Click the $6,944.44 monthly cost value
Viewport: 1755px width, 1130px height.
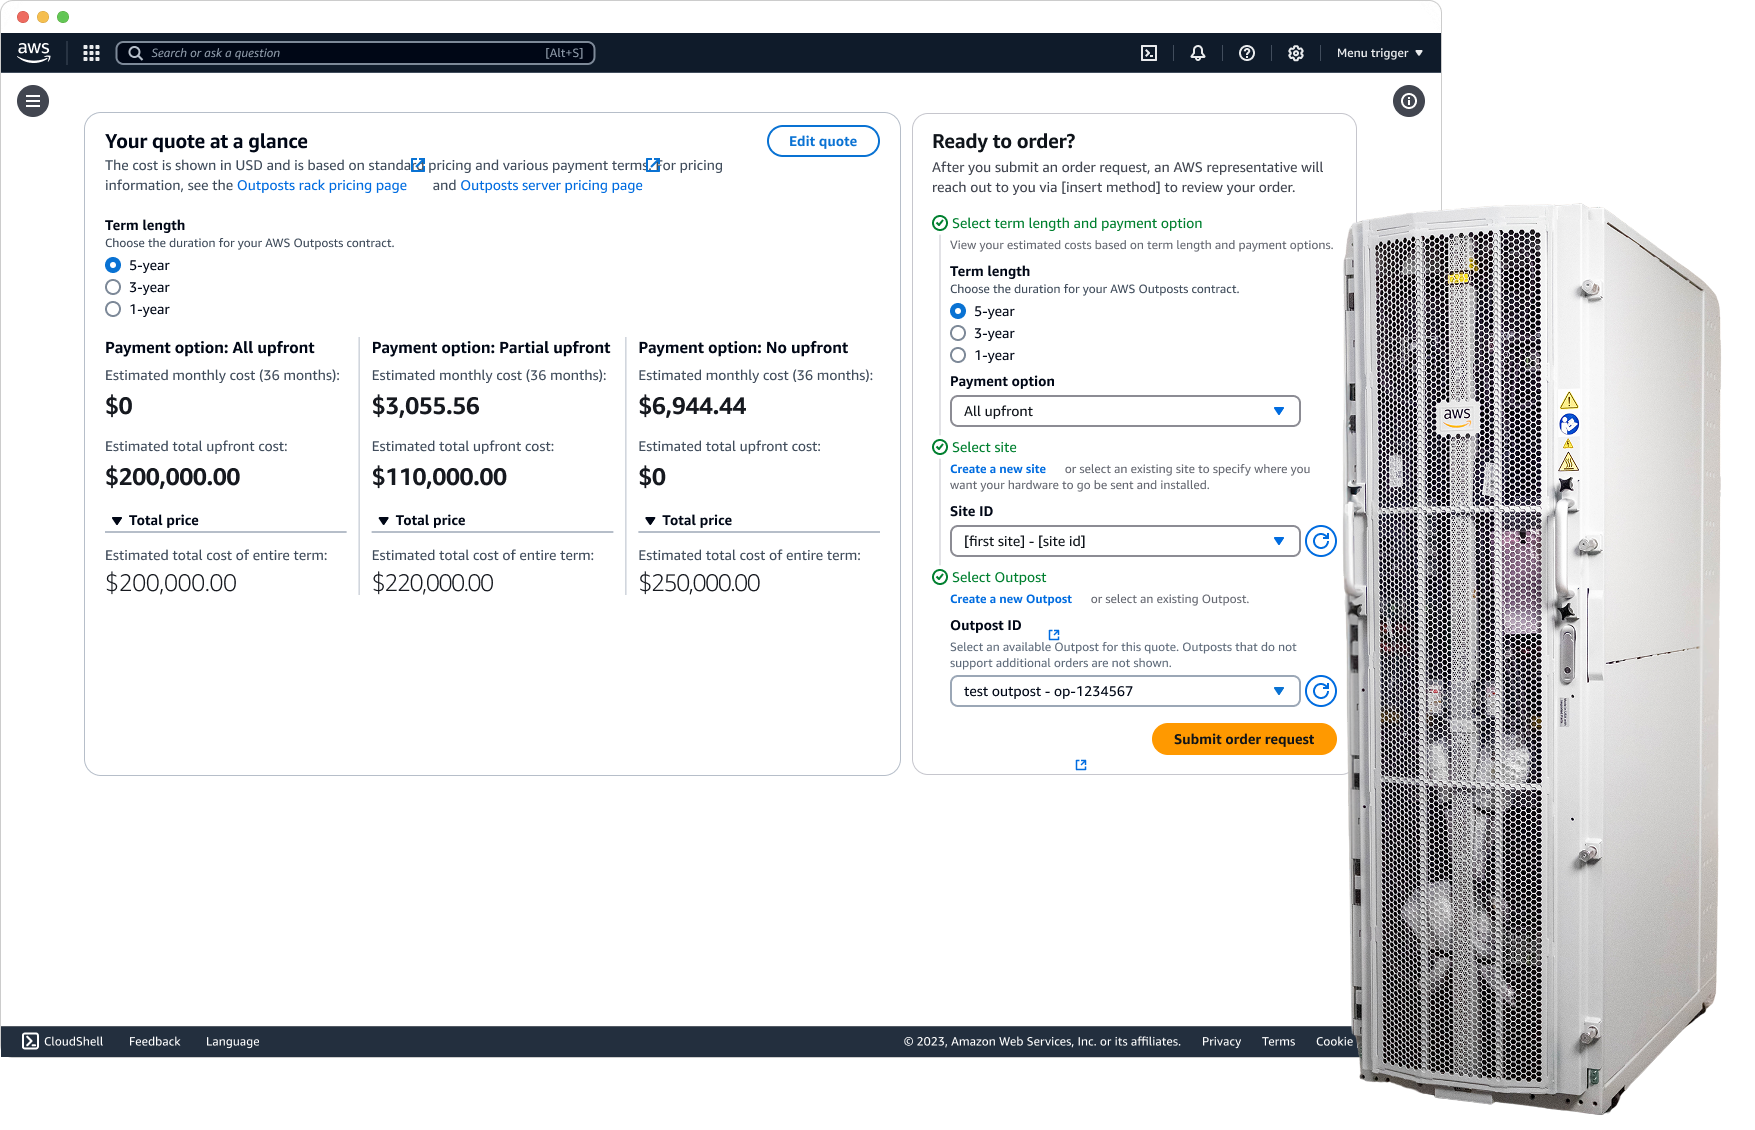tap(692, 406)
